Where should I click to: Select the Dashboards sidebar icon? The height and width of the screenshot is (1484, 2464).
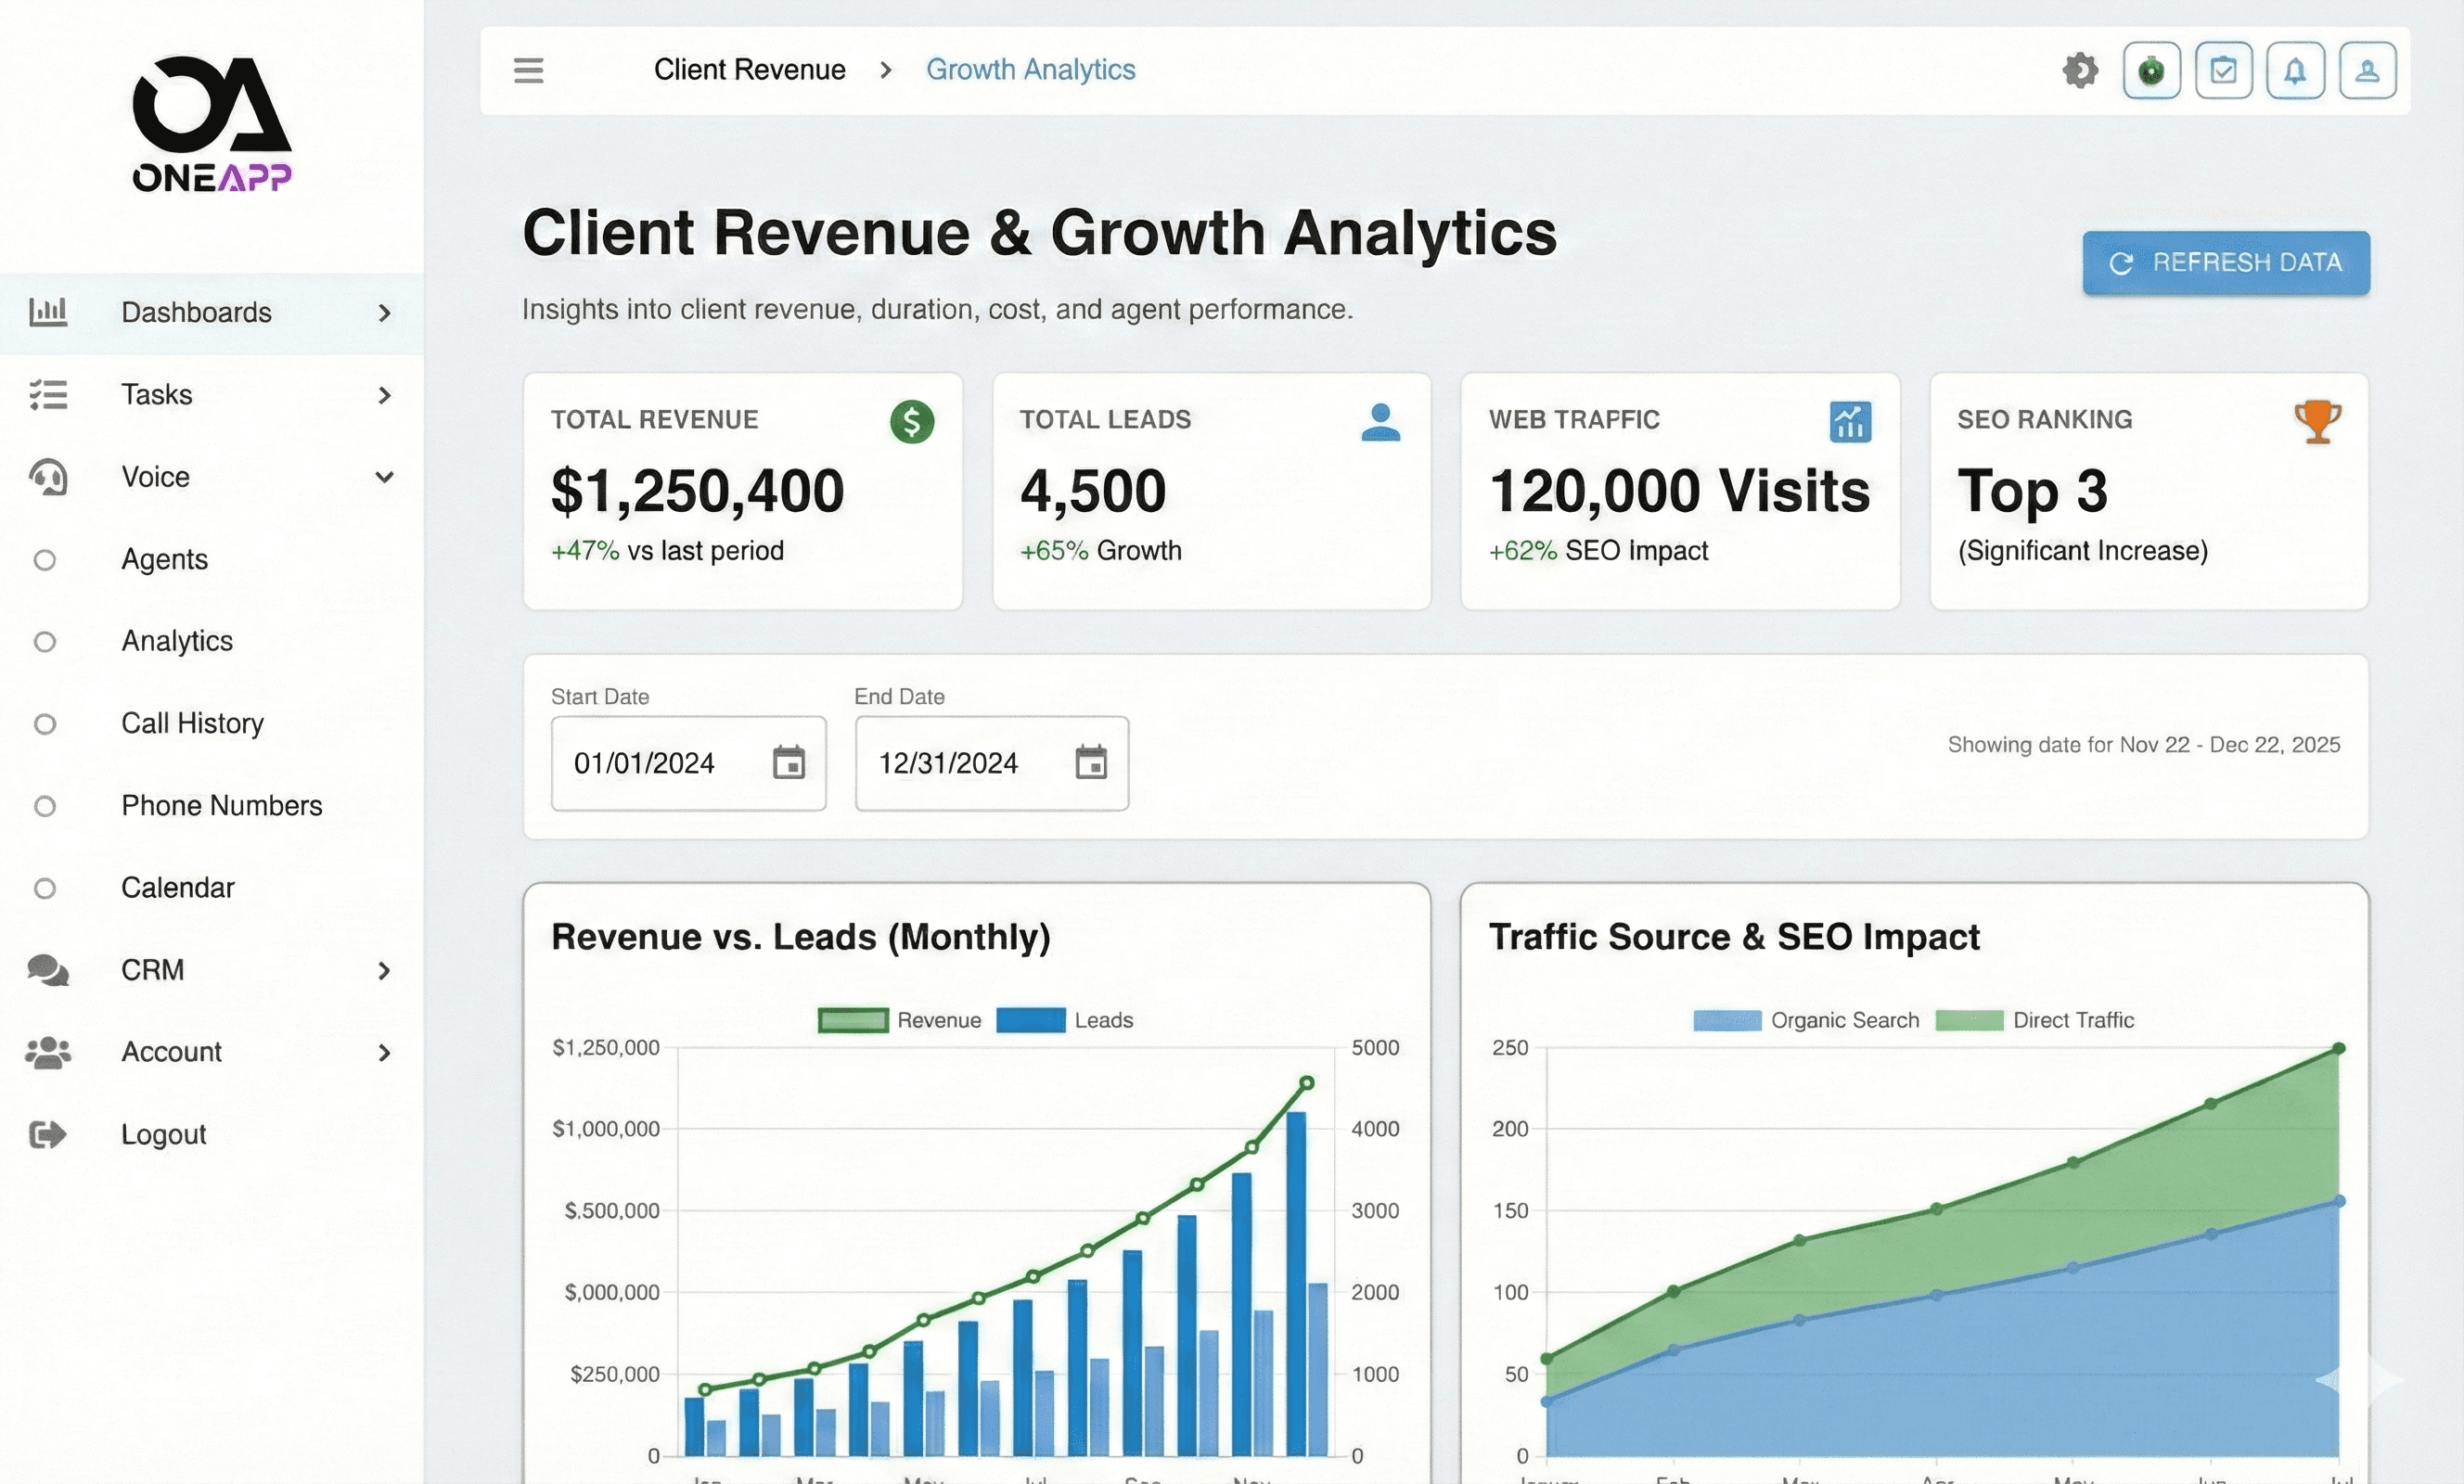pyautogui.click(x=49, y=312)
